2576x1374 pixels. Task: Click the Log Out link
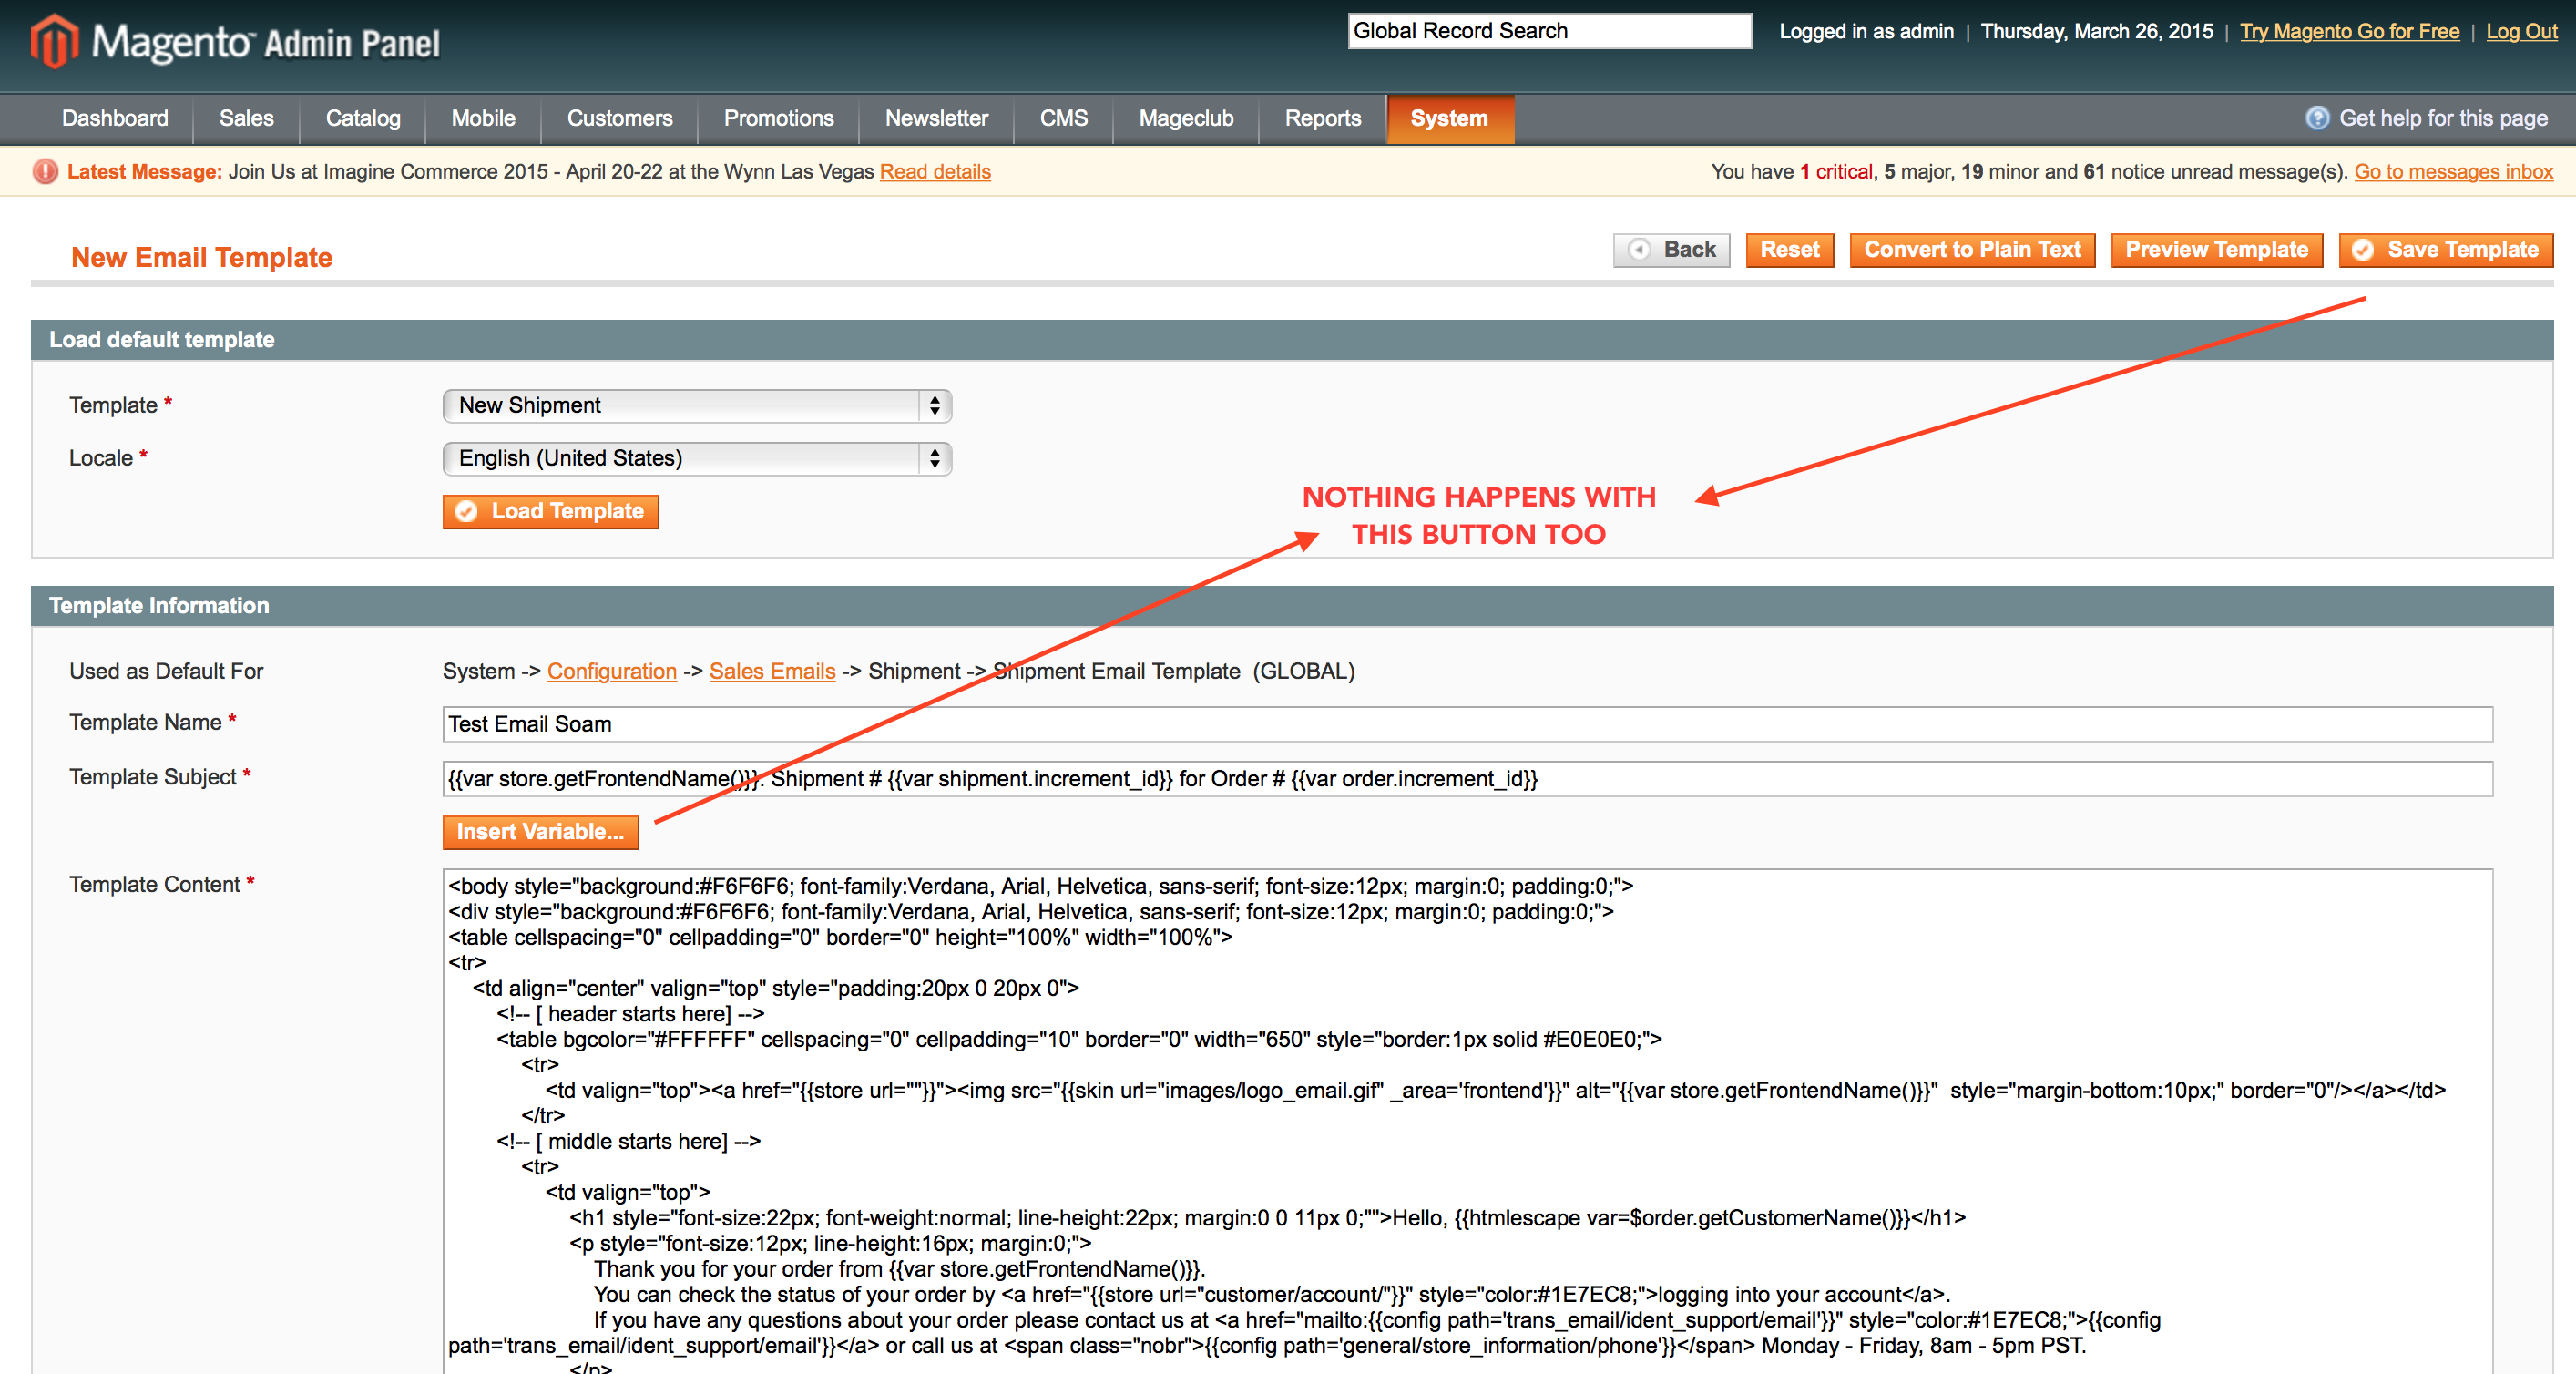coord(2520,31)
